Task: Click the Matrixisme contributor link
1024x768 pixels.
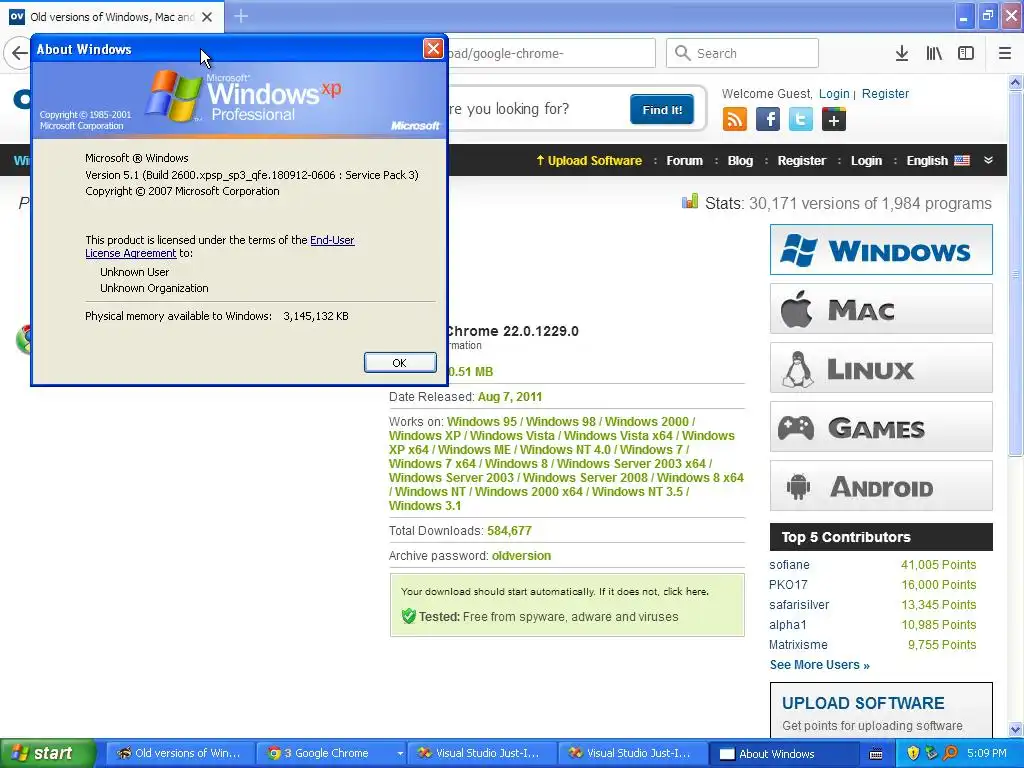Action: (798, 645)
